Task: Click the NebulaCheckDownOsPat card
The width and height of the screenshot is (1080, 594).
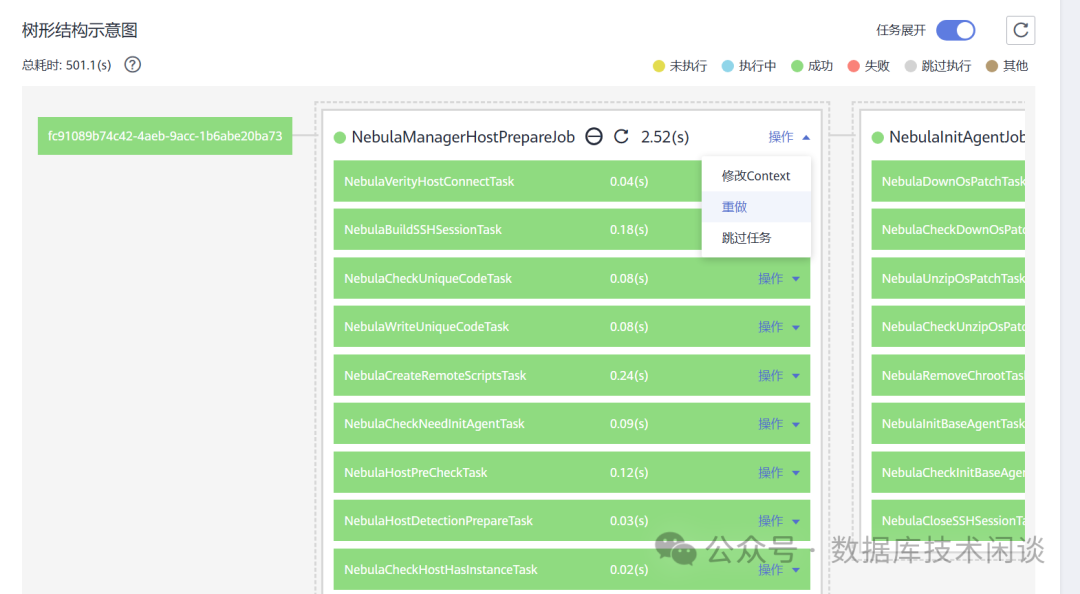Action: 948,229
